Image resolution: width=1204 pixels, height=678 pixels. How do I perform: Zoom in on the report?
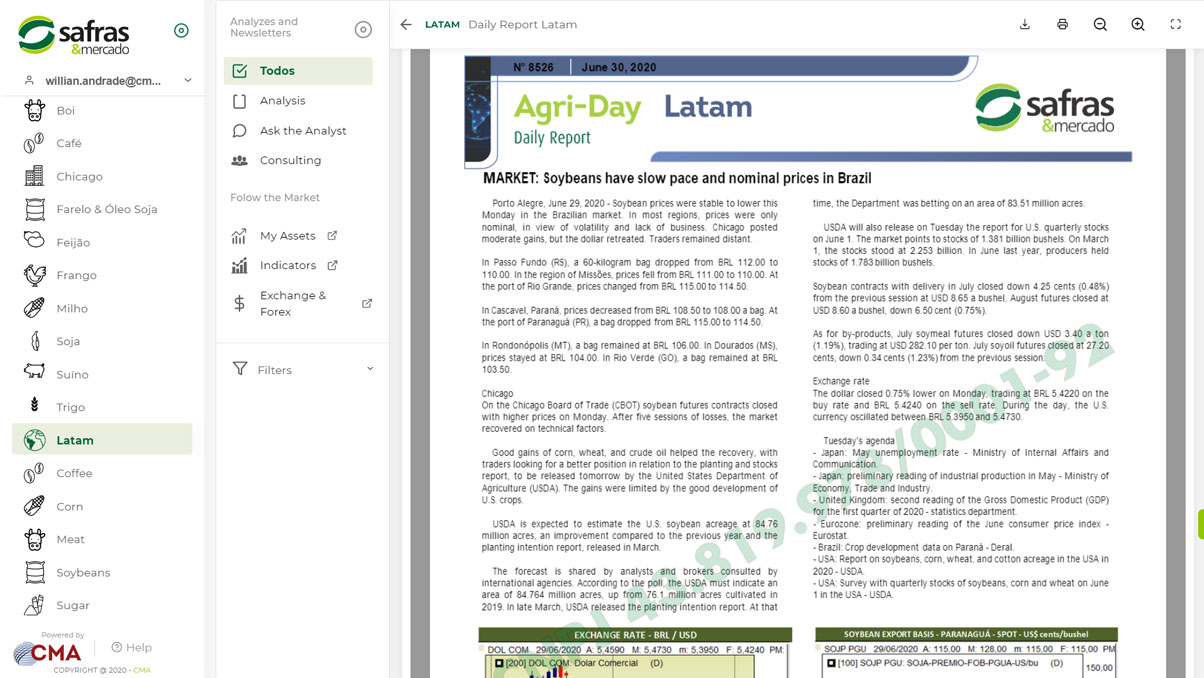coord(1138,24)
